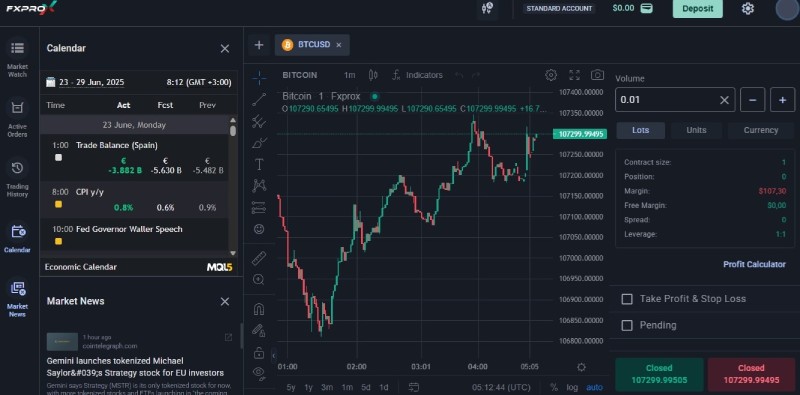
Task: Change the 1m chart interval
Action: pos(349,75)
